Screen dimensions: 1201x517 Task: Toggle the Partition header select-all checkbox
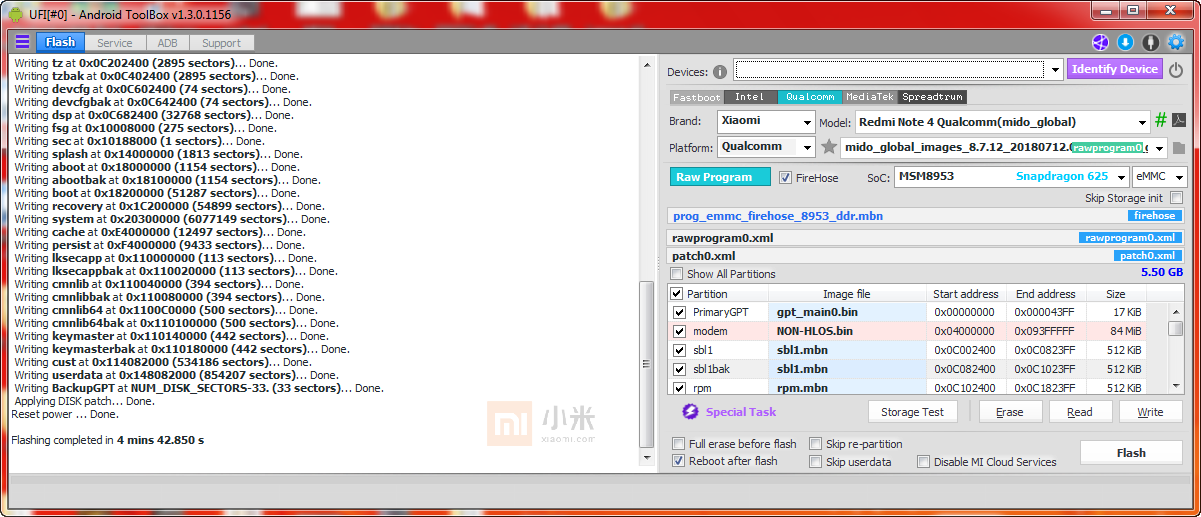[677, 294]
